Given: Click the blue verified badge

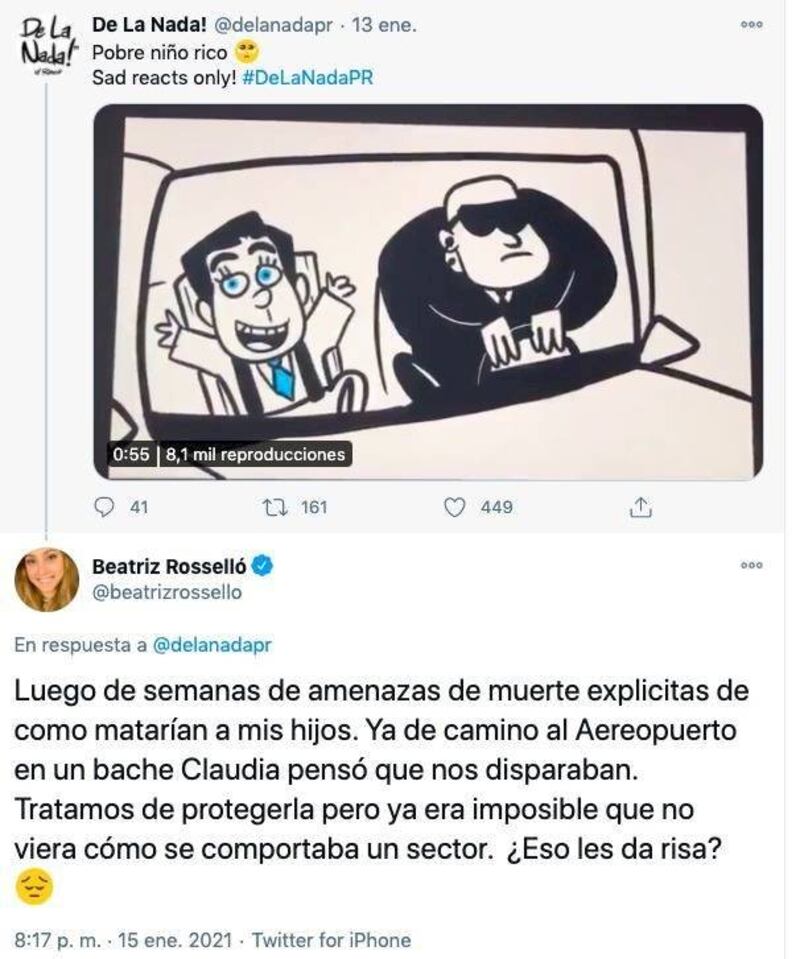Looking at the screenshot, I should click(x=262, y=566).
